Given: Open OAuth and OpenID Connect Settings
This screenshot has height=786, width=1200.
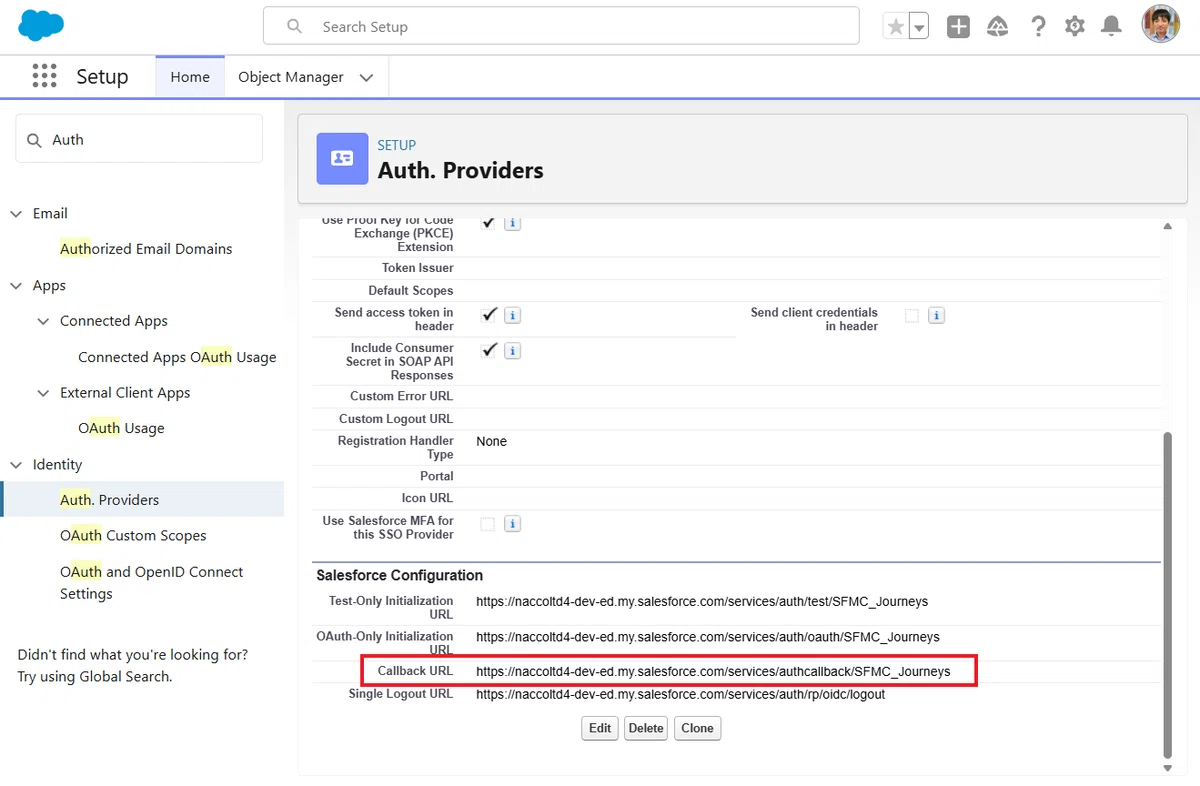Looking at the screenshot, I should (x=151, y=583).
